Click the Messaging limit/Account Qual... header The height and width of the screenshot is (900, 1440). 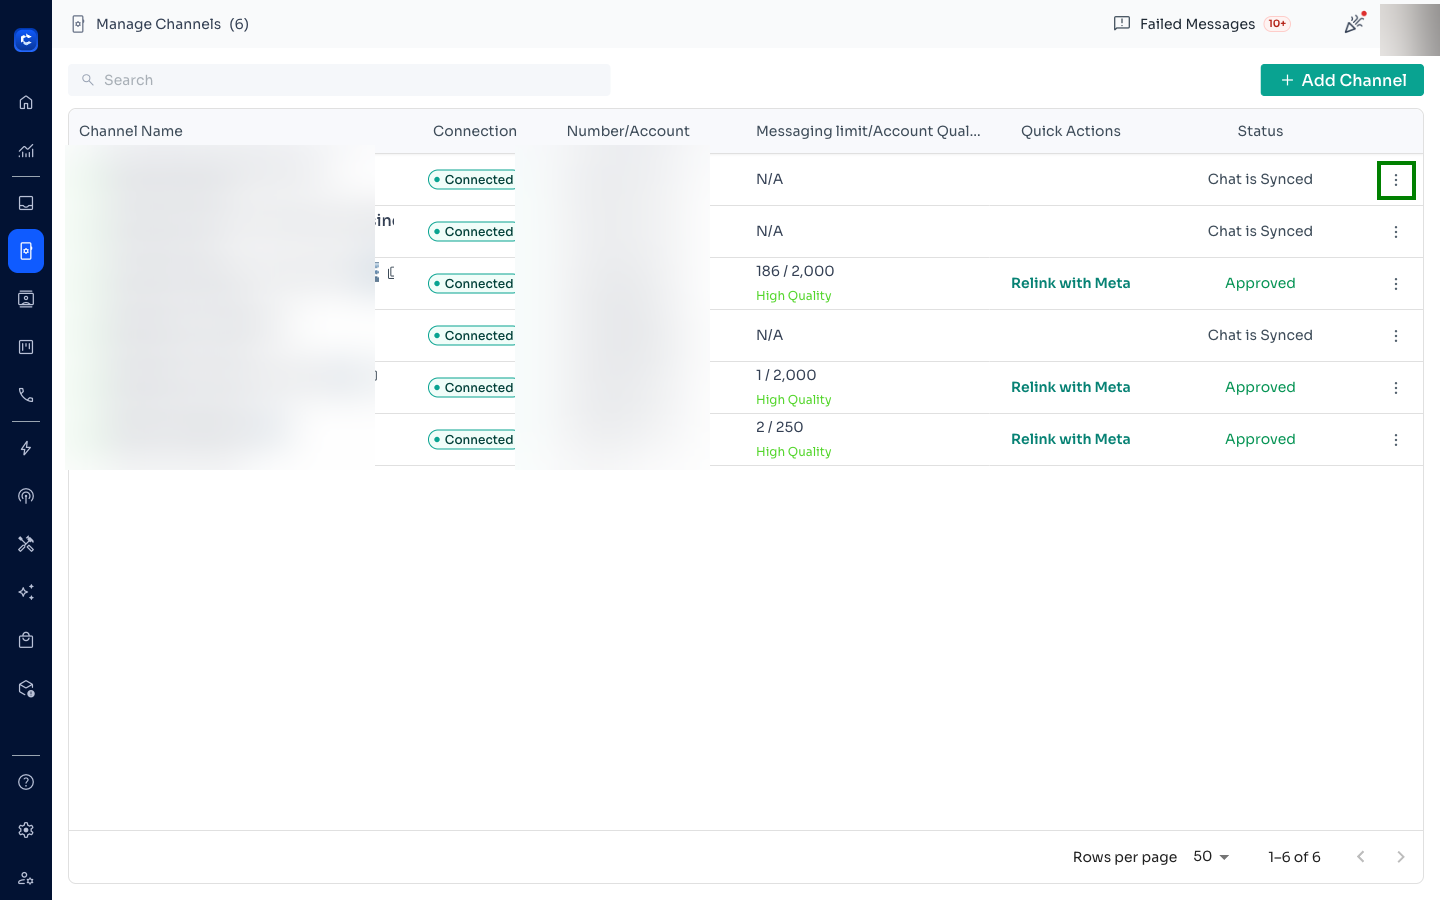868,131
